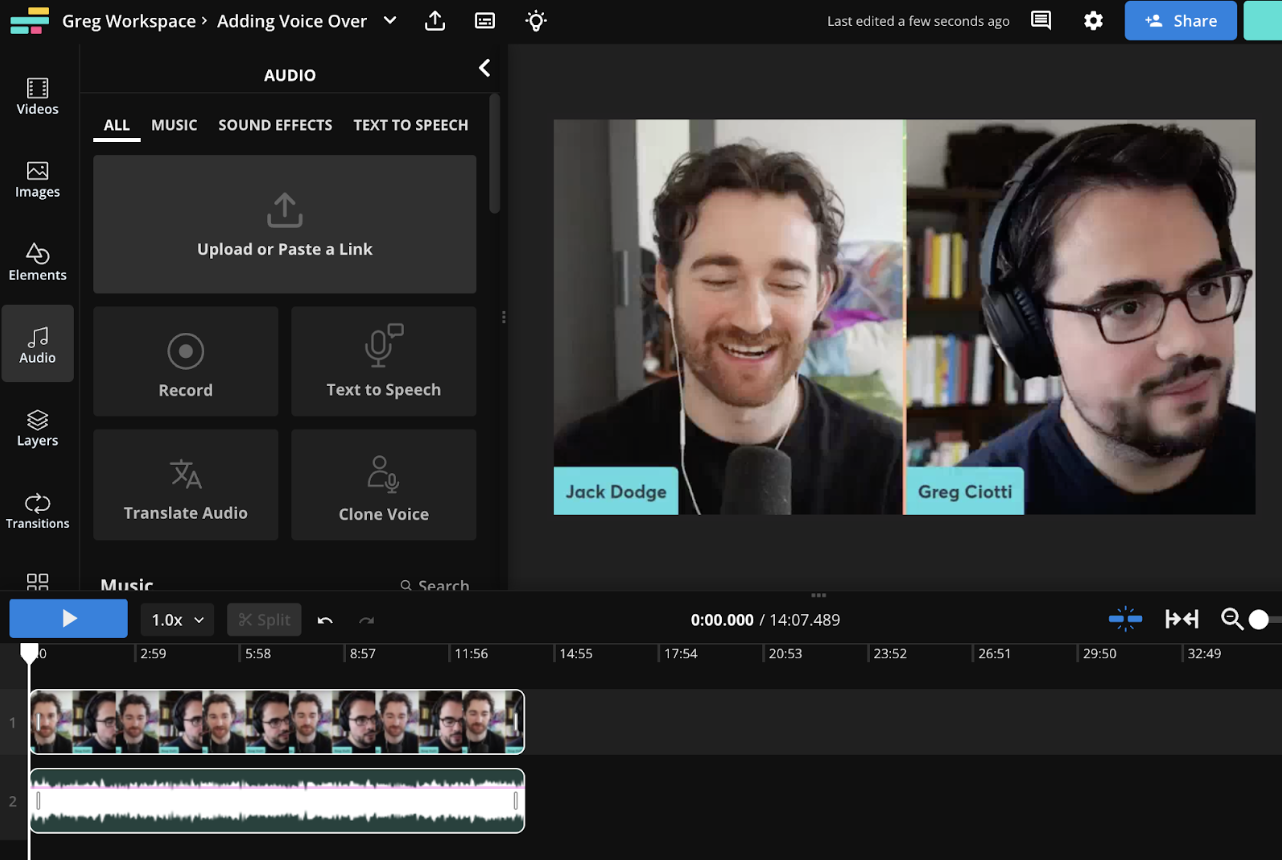The width and height of the screenshot is (1282, 860).
Task: Open the Elements sidebar panel
Action: coord(37,262)
